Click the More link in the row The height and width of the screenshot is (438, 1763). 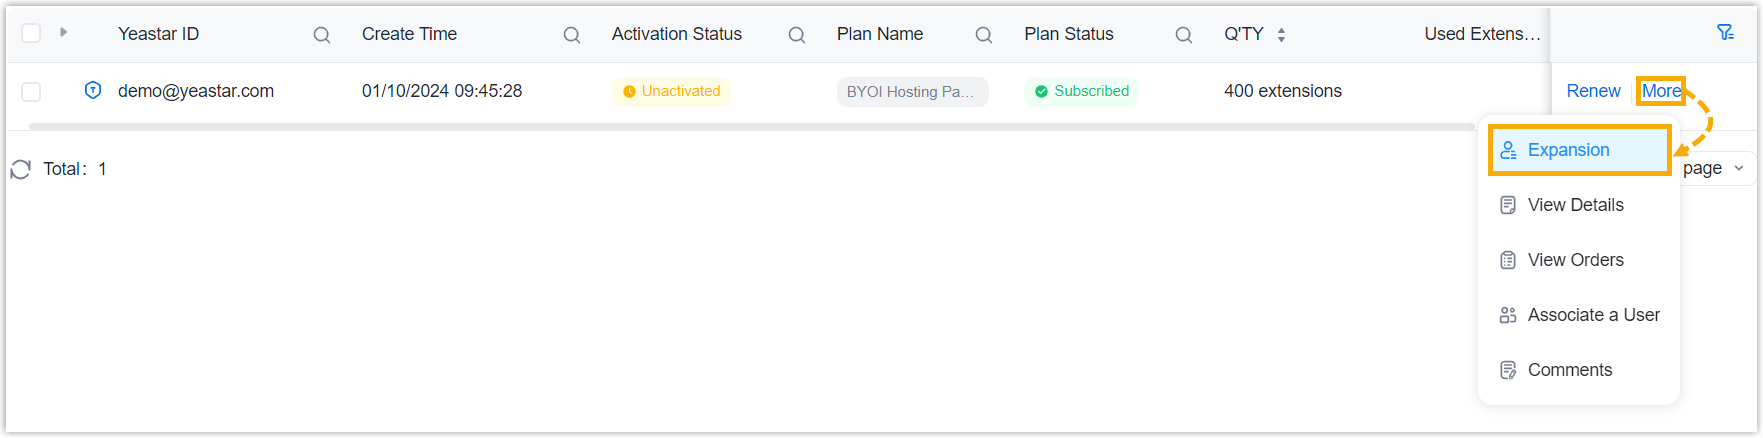1661,91
